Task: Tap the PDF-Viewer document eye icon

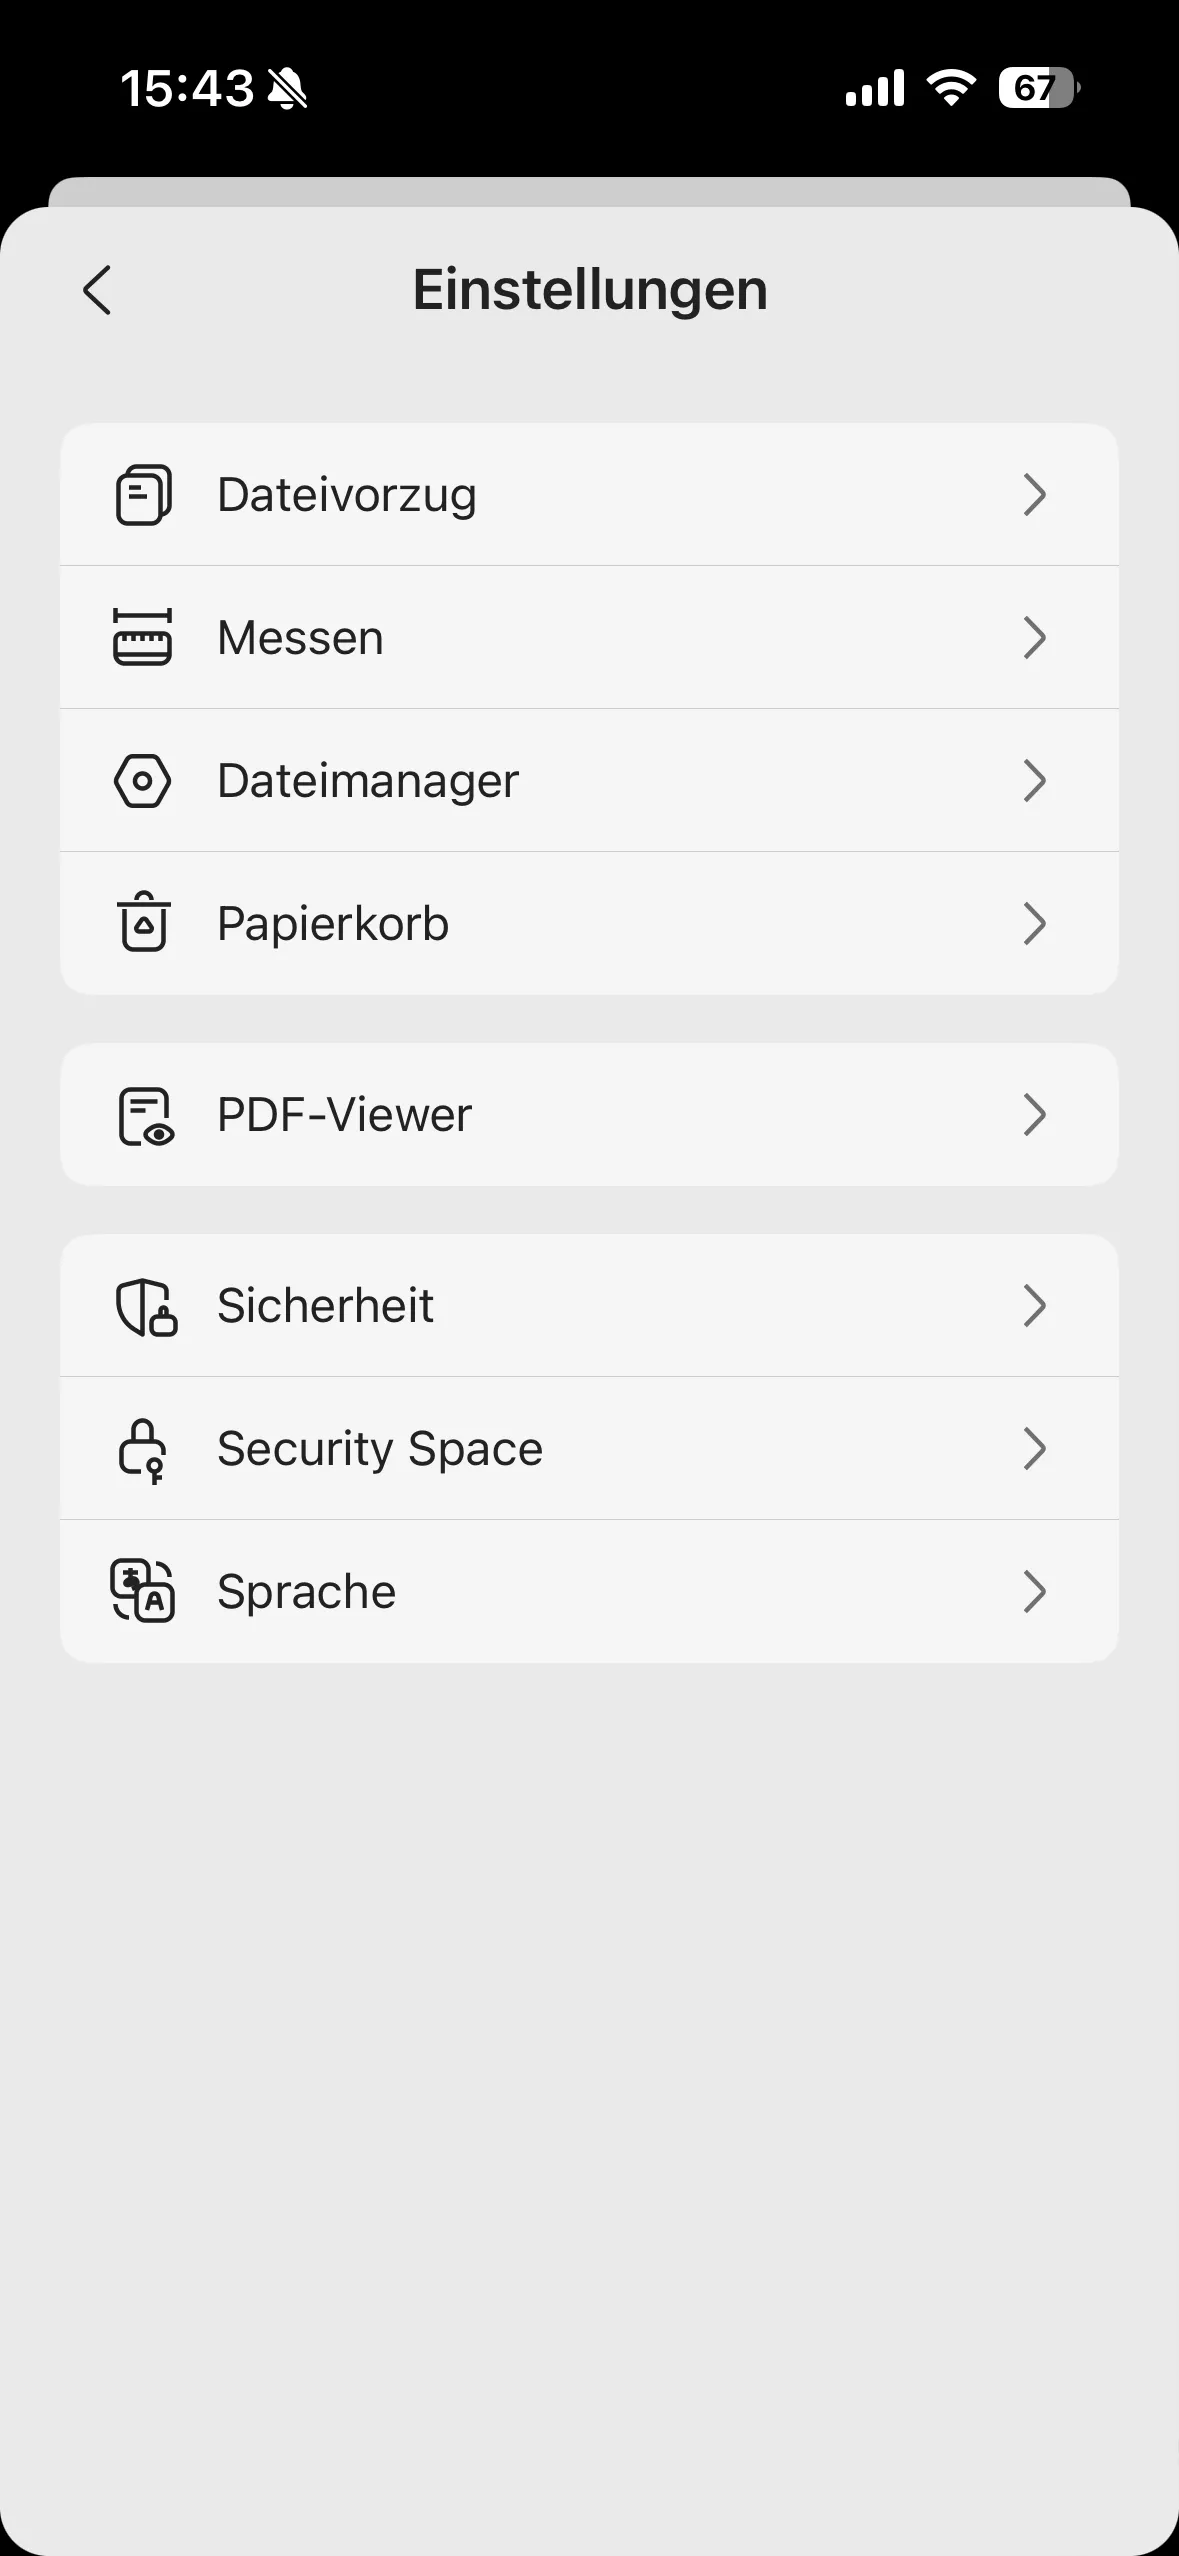Action: [145, 1116]
